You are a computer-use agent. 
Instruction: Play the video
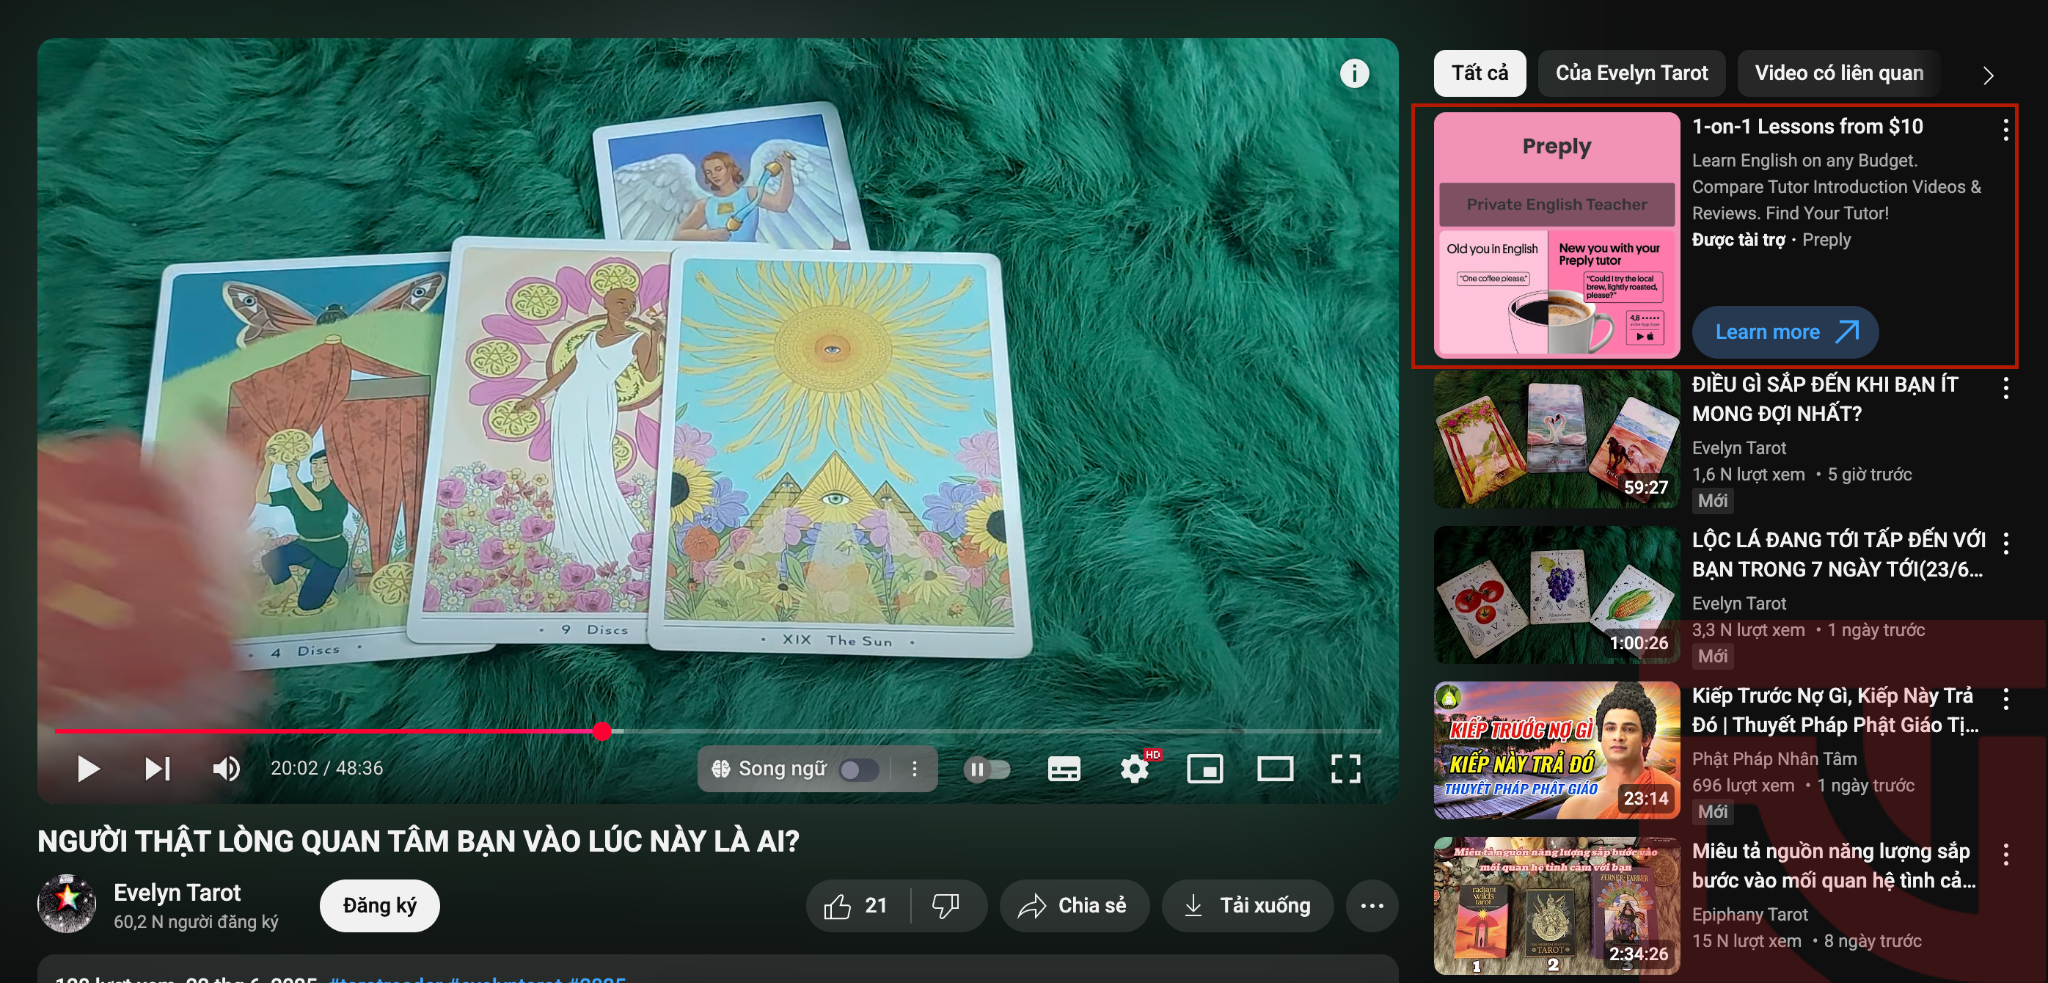point(88,768)
